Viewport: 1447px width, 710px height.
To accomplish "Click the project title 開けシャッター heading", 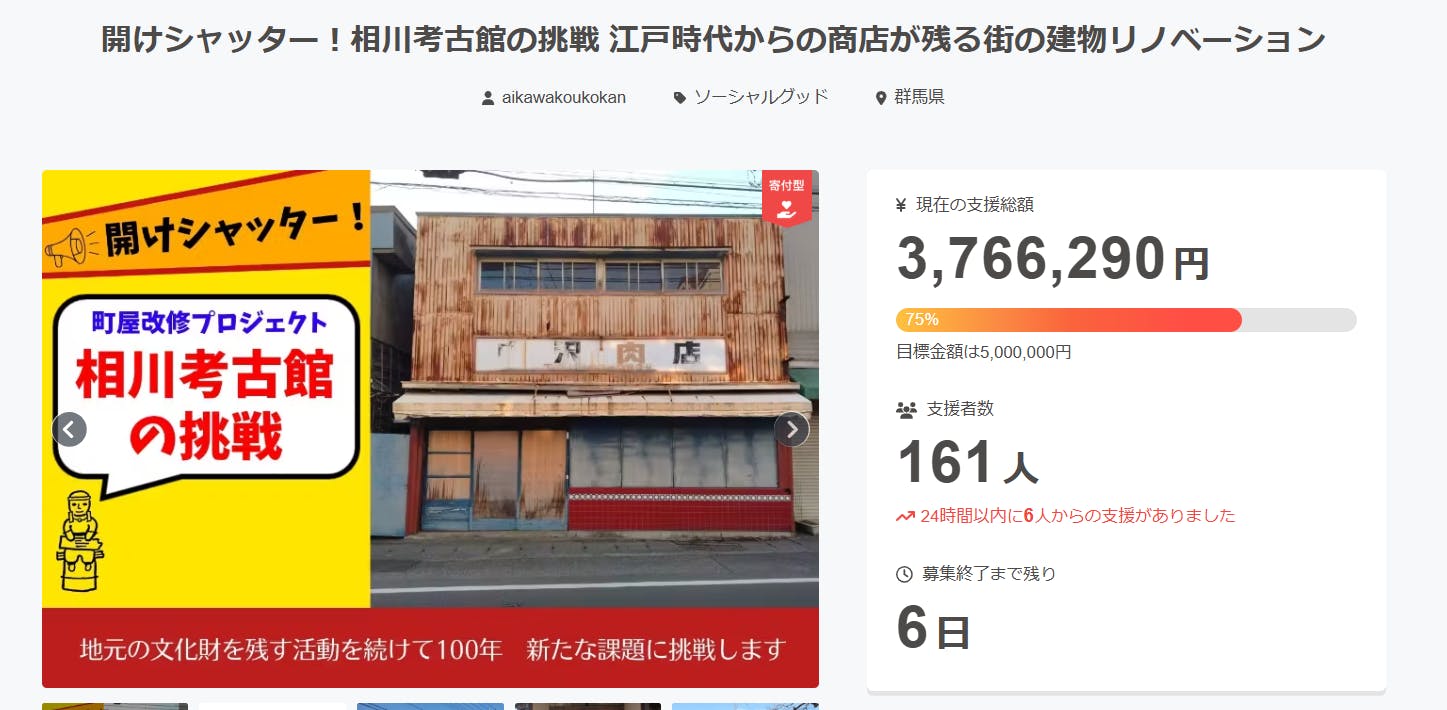I will pyautogui.click(x=713, y=41).
